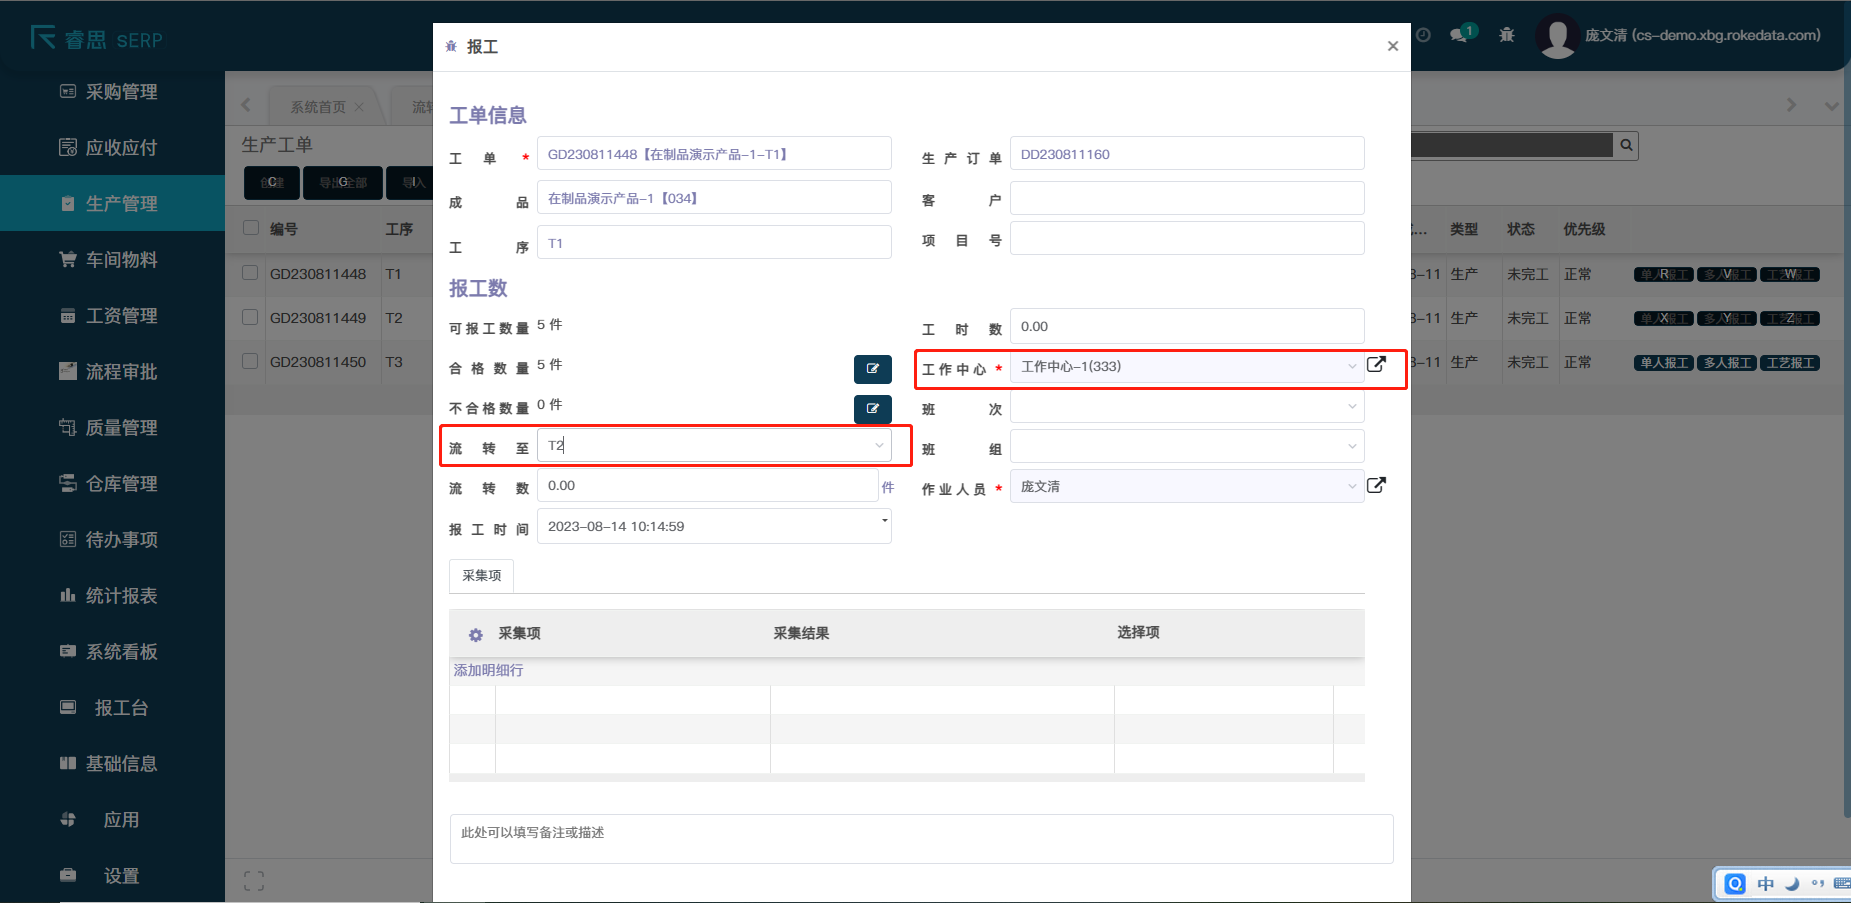Click the 添加明细行 link
Image resolution: width=1851 pixels, height=903 pixels.
488,670
